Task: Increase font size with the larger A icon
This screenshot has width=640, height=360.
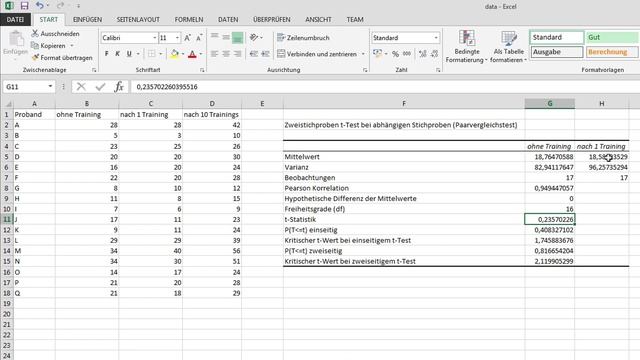Action: [187, 38]
